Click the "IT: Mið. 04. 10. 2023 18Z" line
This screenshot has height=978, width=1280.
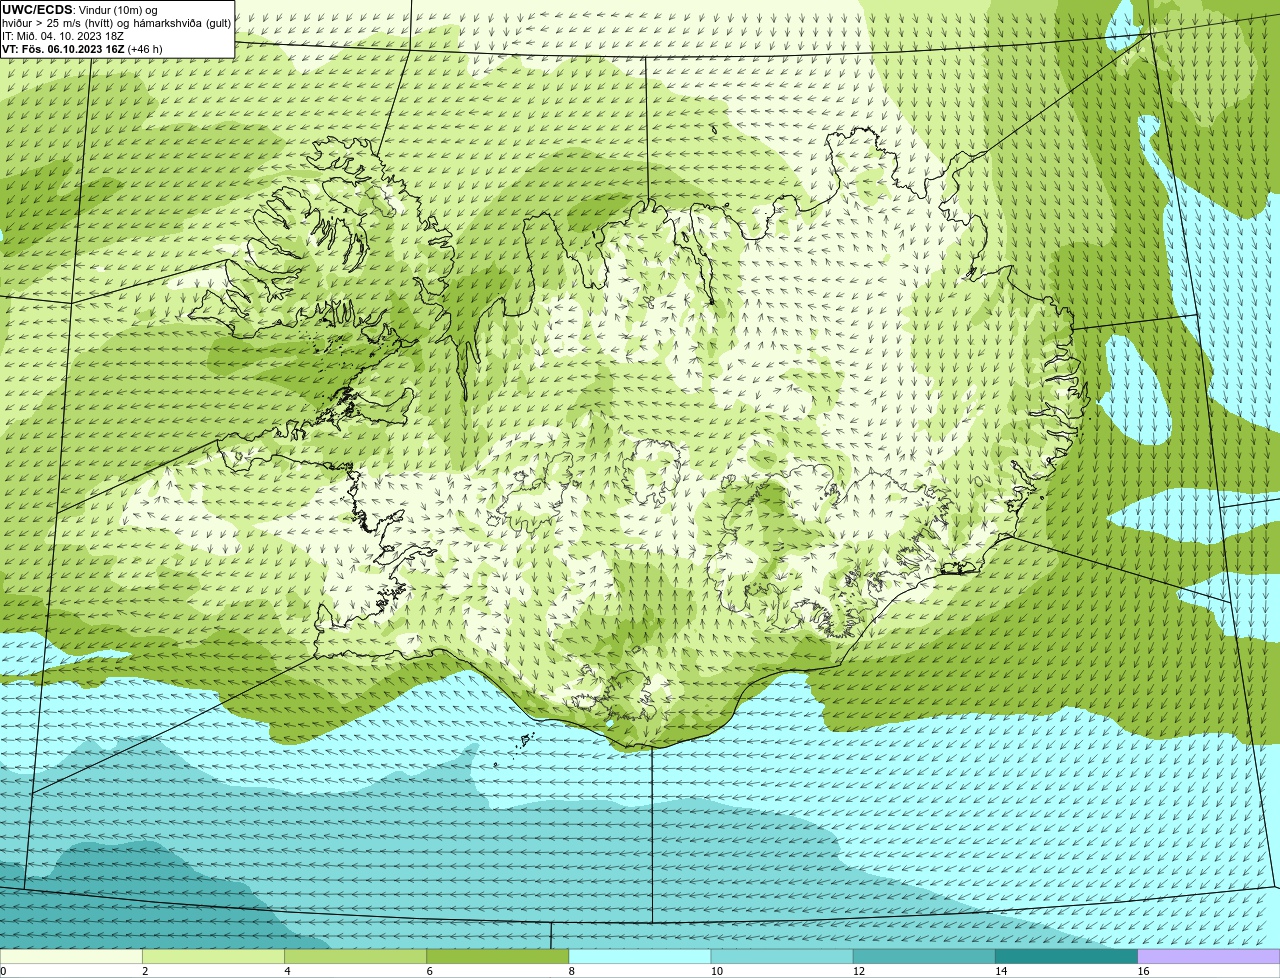point(63,36)
